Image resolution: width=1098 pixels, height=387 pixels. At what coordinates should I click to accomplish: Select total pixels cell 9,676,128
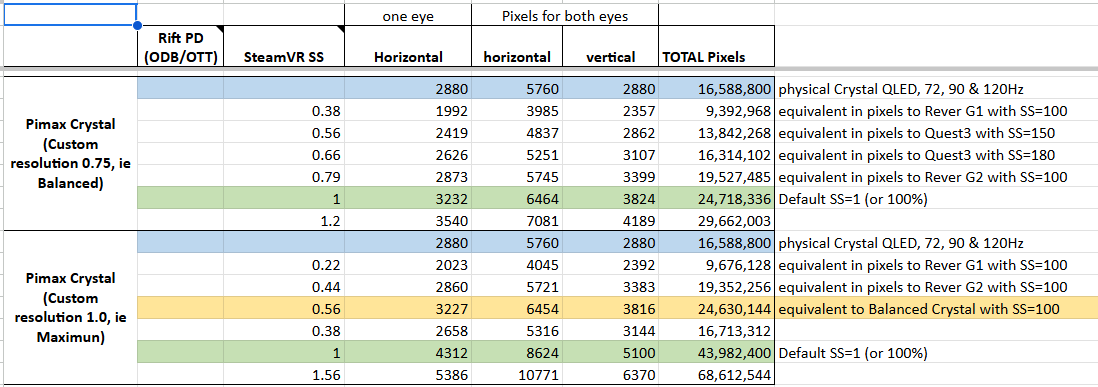716,265
